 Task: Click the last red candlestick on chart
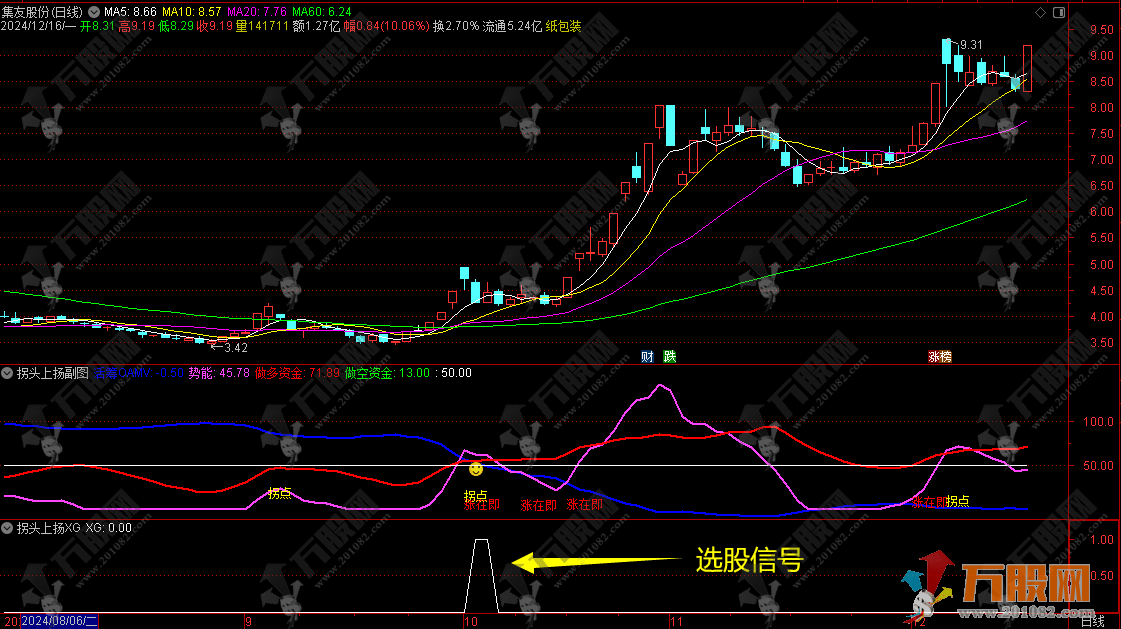[1027, 68]
